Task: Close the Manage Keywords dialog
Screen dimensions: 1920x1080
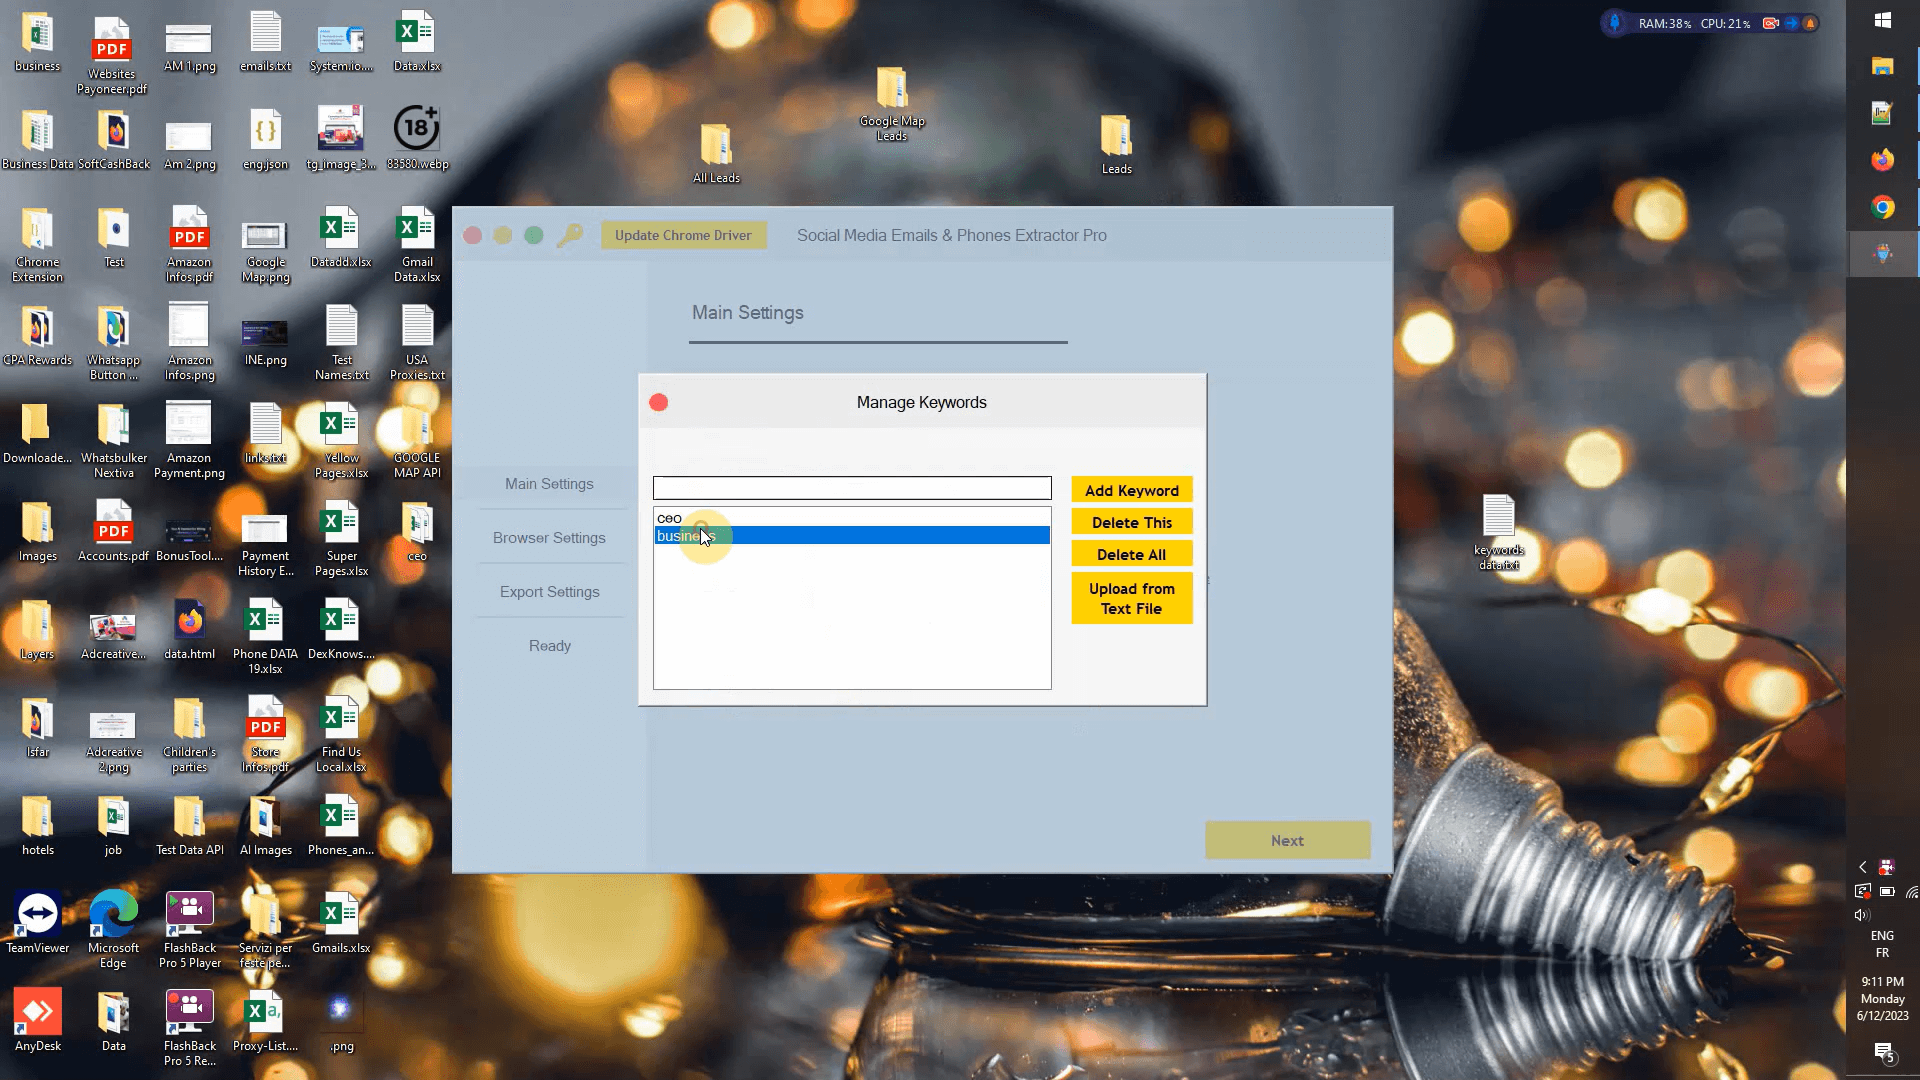Action: (658, 402)
